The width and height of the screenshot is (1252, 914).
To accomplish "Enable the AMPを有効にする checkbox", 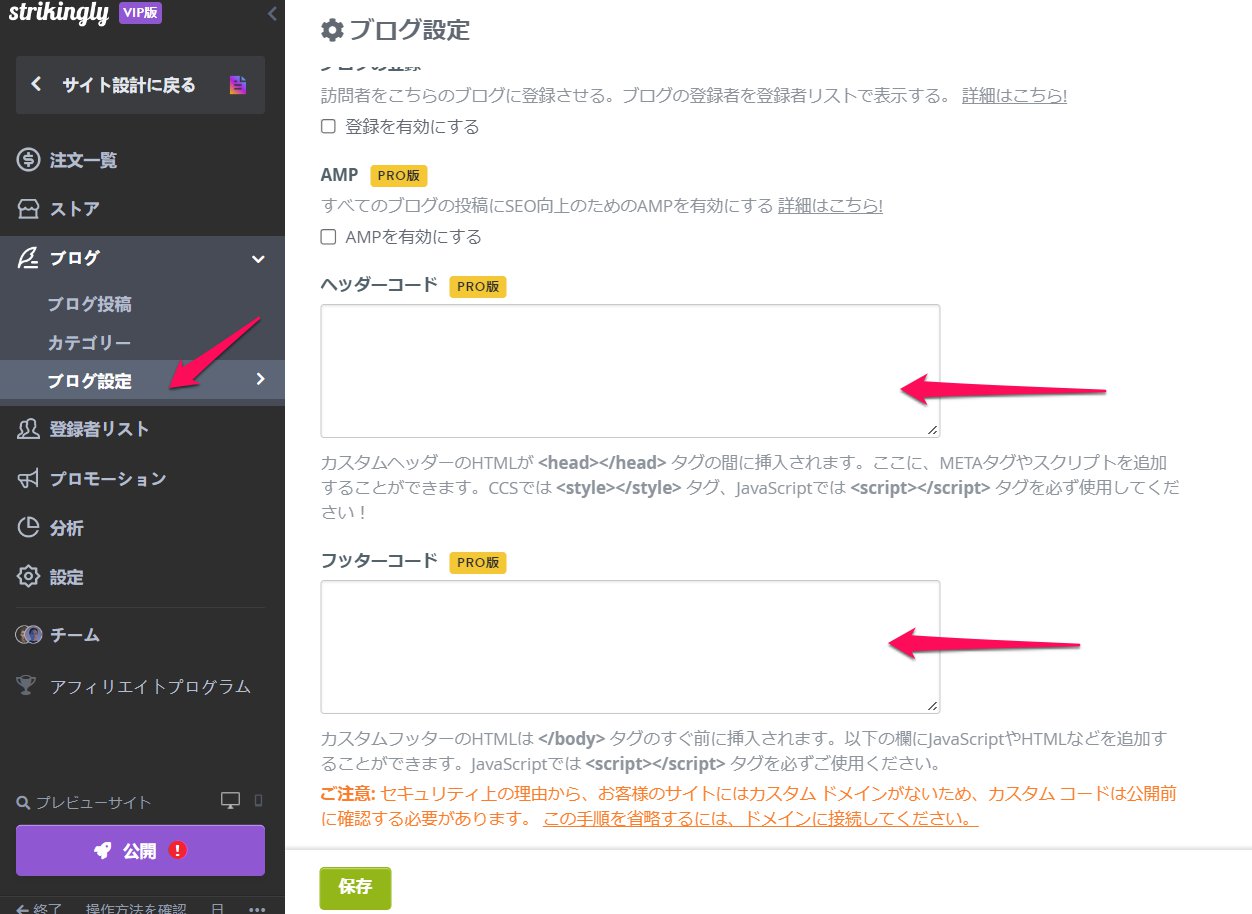I will click(x=327, y=237).
